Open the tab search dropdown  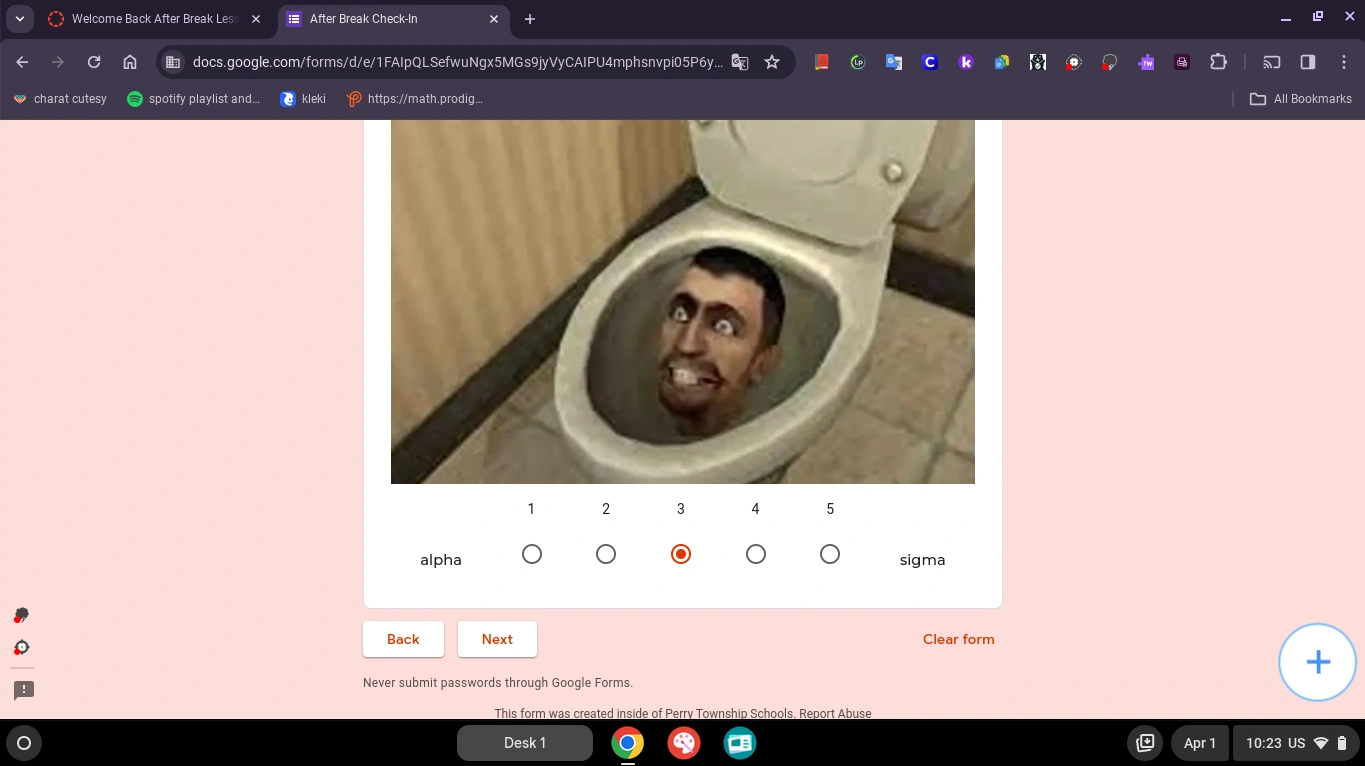tap(19, 19)
